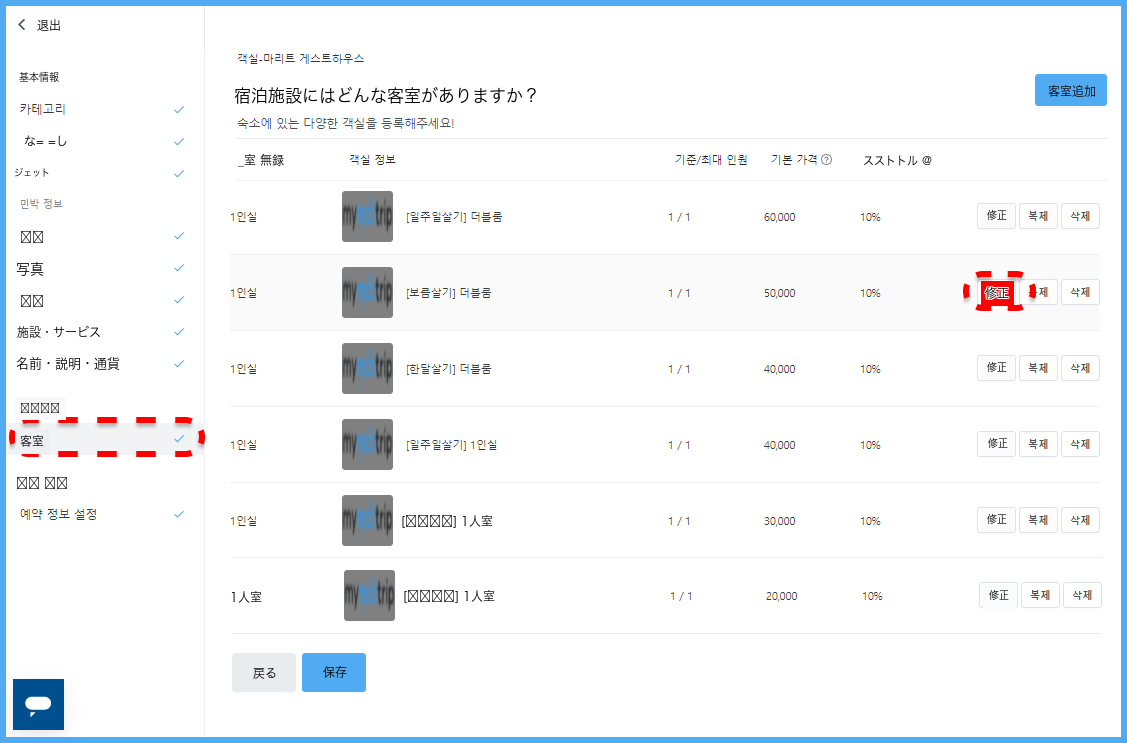
Task: Click 복제 for [일주일살기] 더블룸 row
Action: [1038, 216]
